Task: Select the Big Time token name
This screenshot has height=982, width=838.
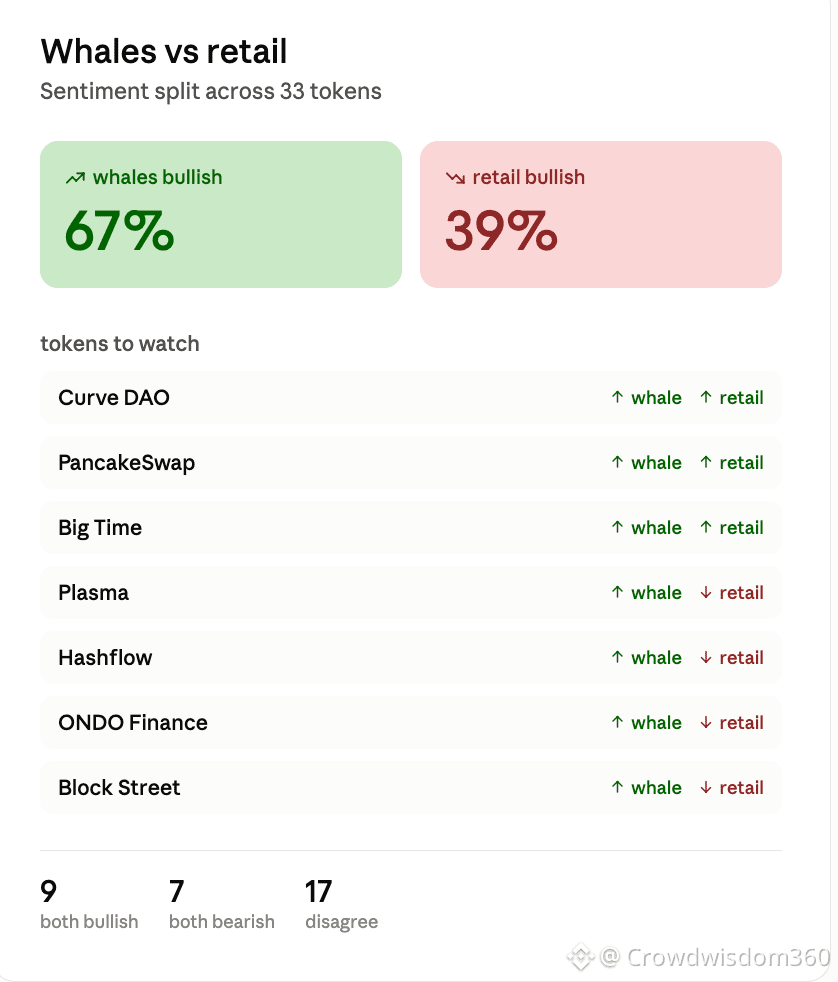Action: point(100,528)
